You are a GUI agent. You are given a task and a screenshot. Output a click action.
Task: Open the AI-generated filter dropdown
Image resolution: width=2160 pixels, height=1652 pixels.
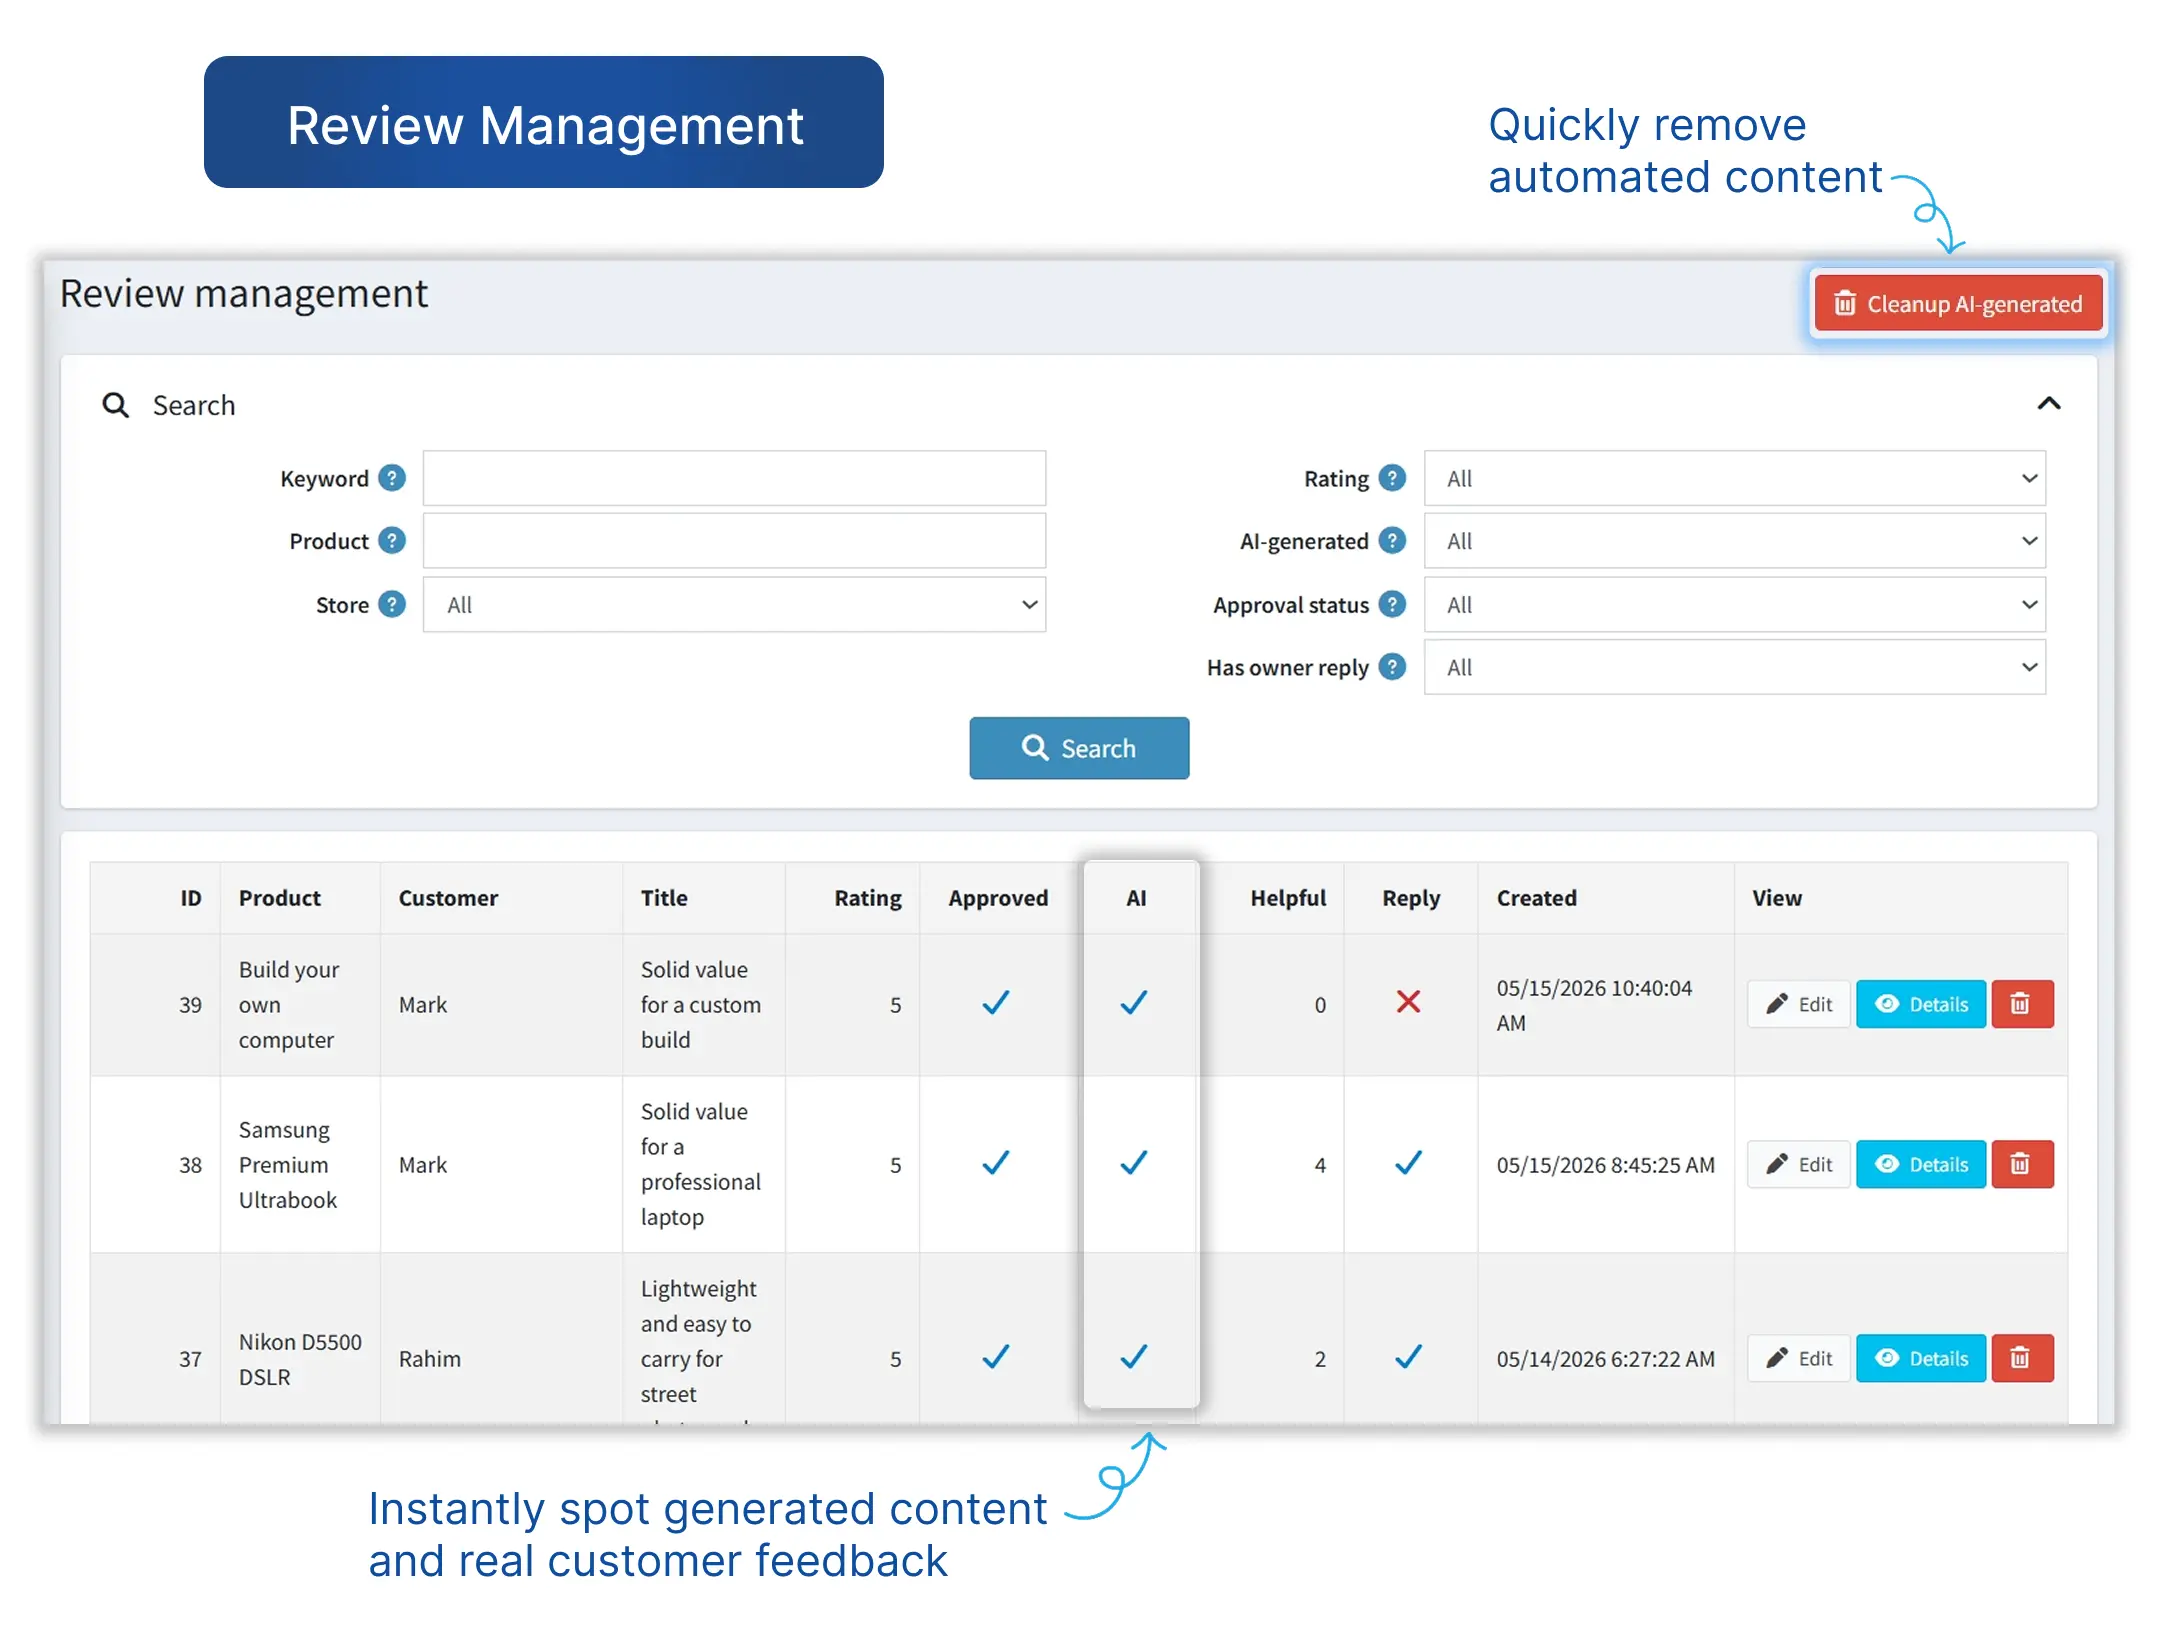click(1735, 541)
